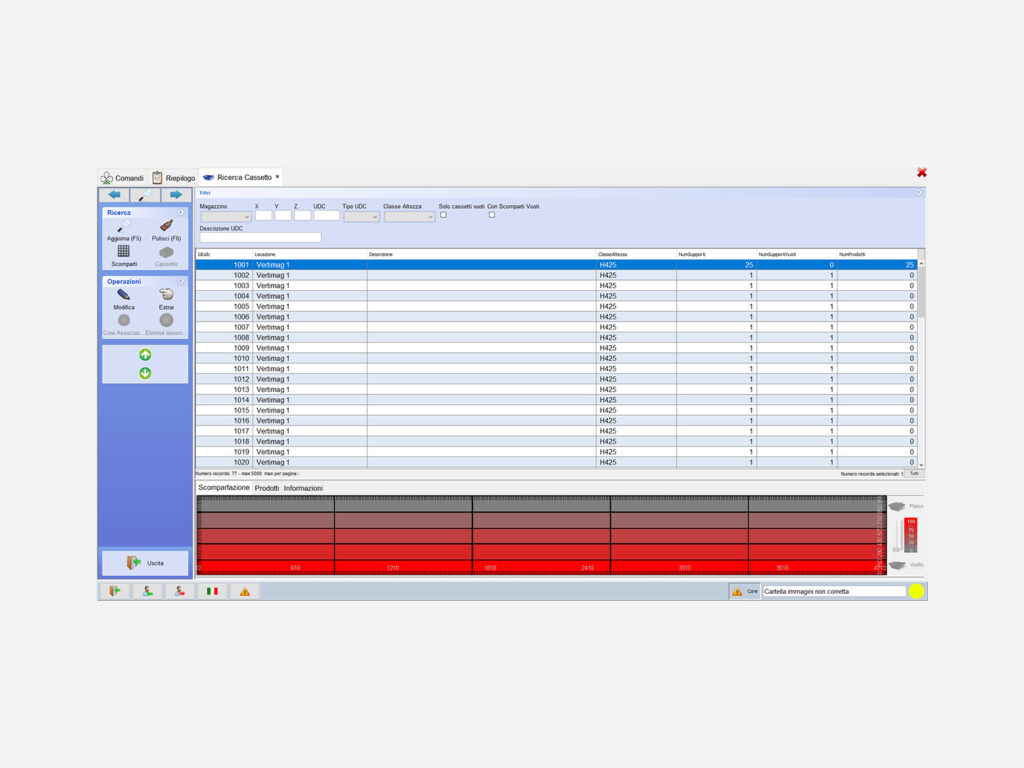Click the Comandi tab icon
This screenshot has width=1024, height=768.
click(106, 178)
